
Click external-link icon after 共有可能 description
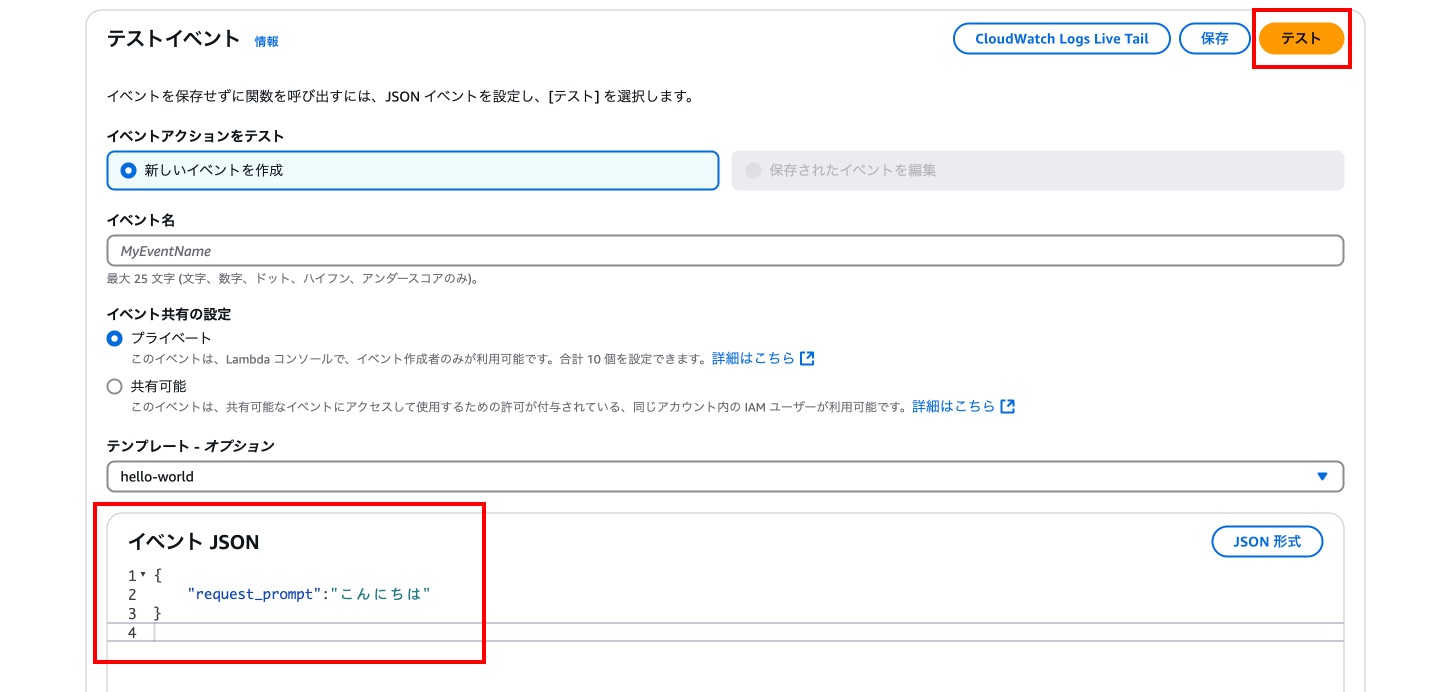[1008, 406]
